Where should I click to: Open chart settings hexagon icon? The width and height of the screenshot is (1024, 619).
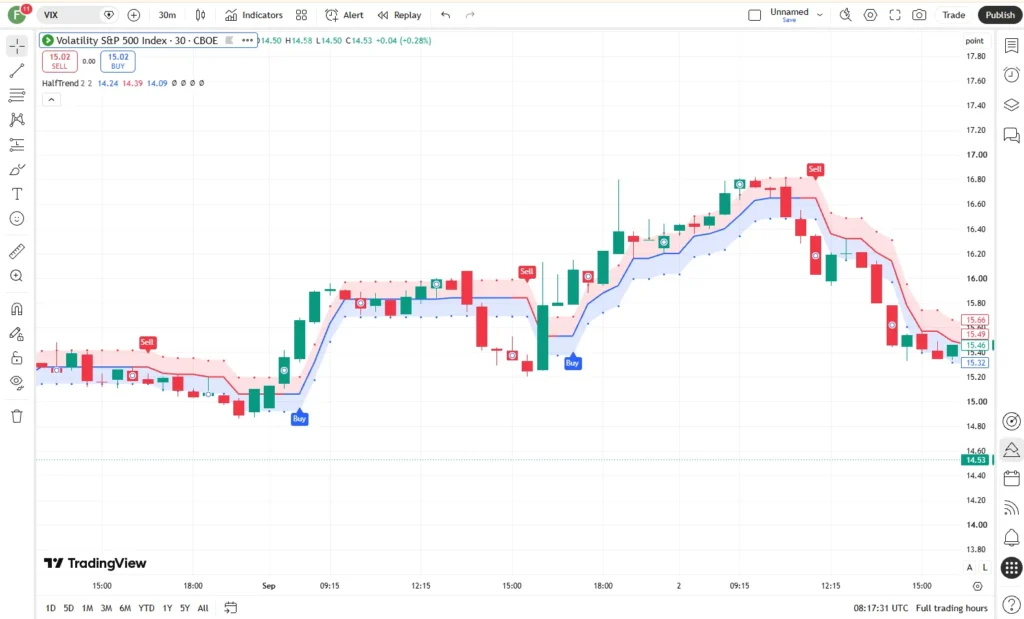pyautogui.click(x=871, y=15)
